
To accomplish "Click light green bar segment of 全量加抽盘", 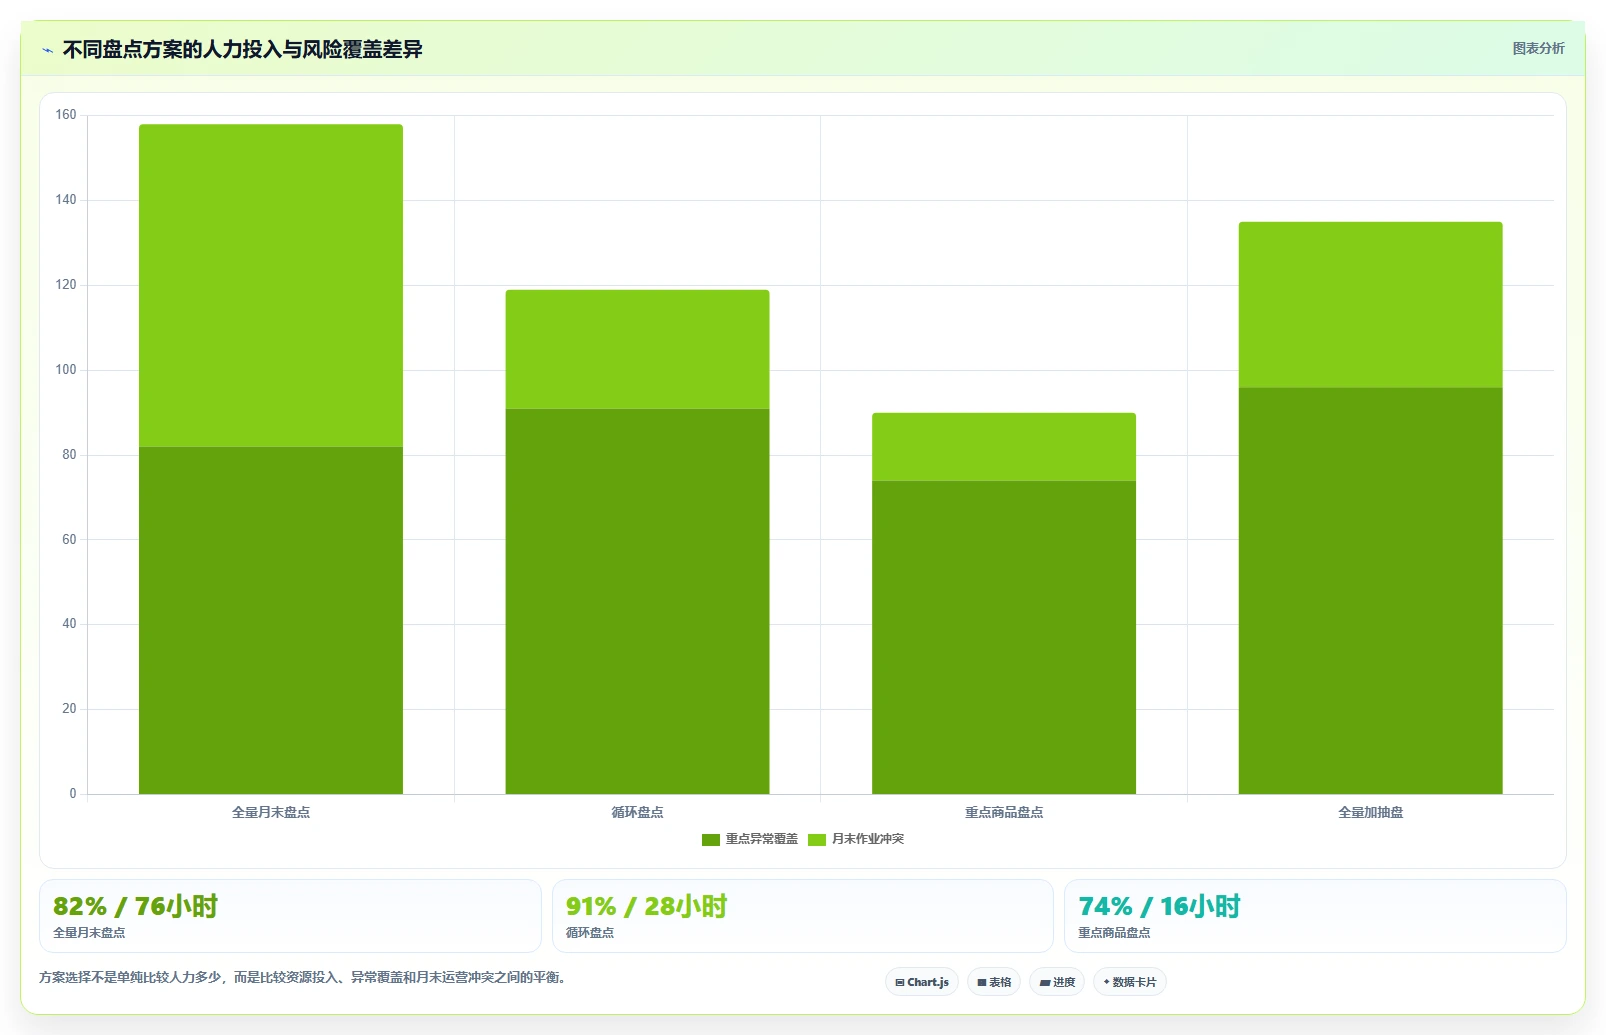I will 1370,305.
